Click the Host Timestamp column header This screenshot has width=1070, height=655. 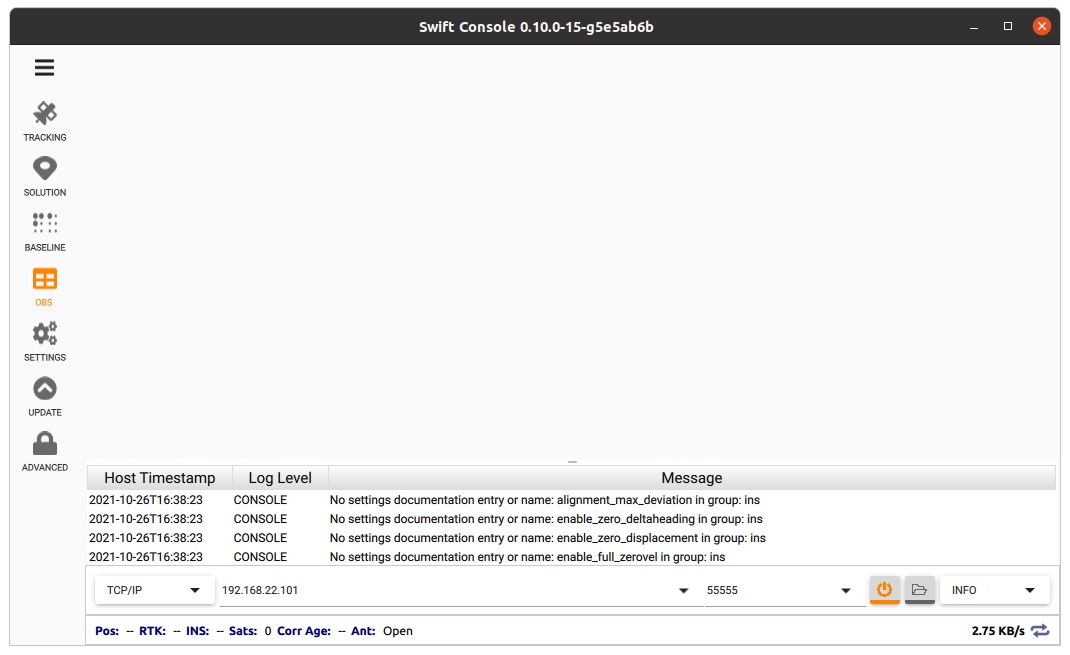click(160, 478)
